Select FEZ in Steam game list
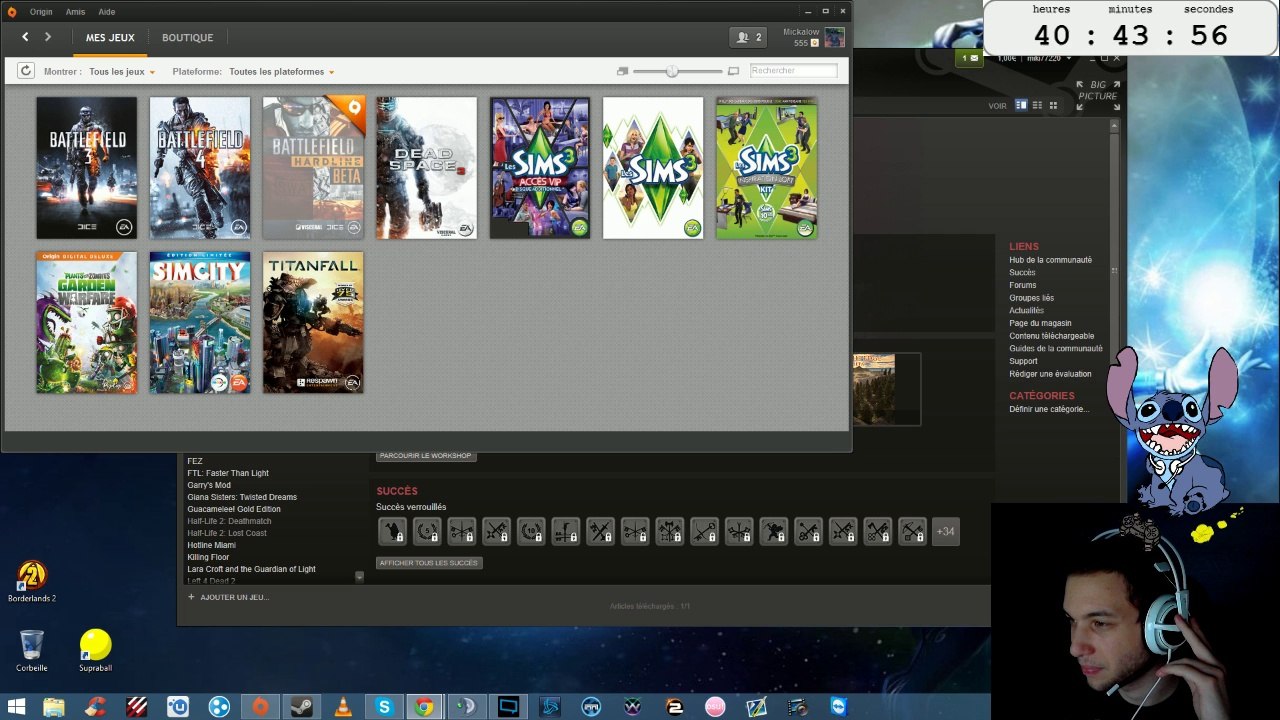The image size is (1280, 720). pyautogui.click(x=195, y=461)
